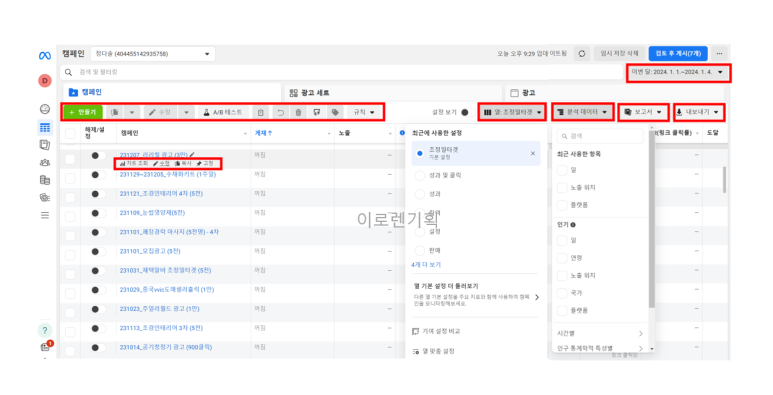773x395 pixels.
Task: Open the arrow next to duplicate button
Action: click(x=132, y=112)
